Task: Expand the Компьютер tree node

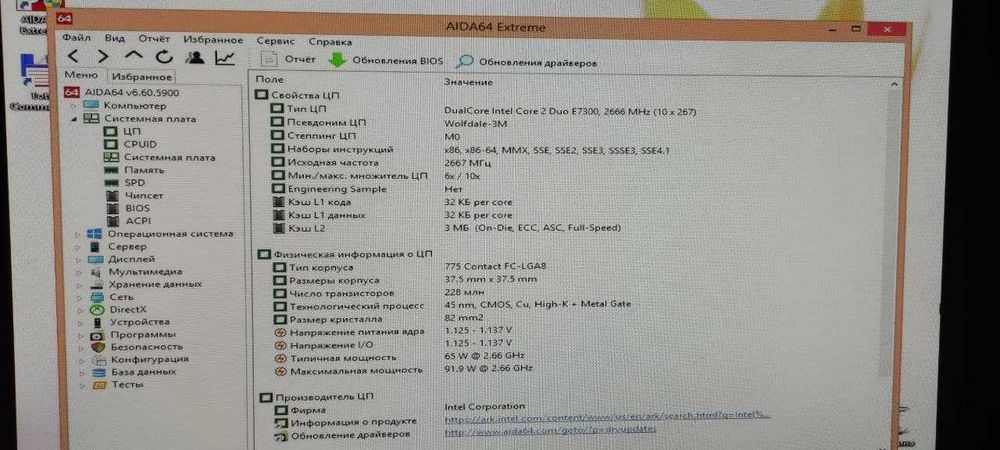Action: (x=74, y=105)
